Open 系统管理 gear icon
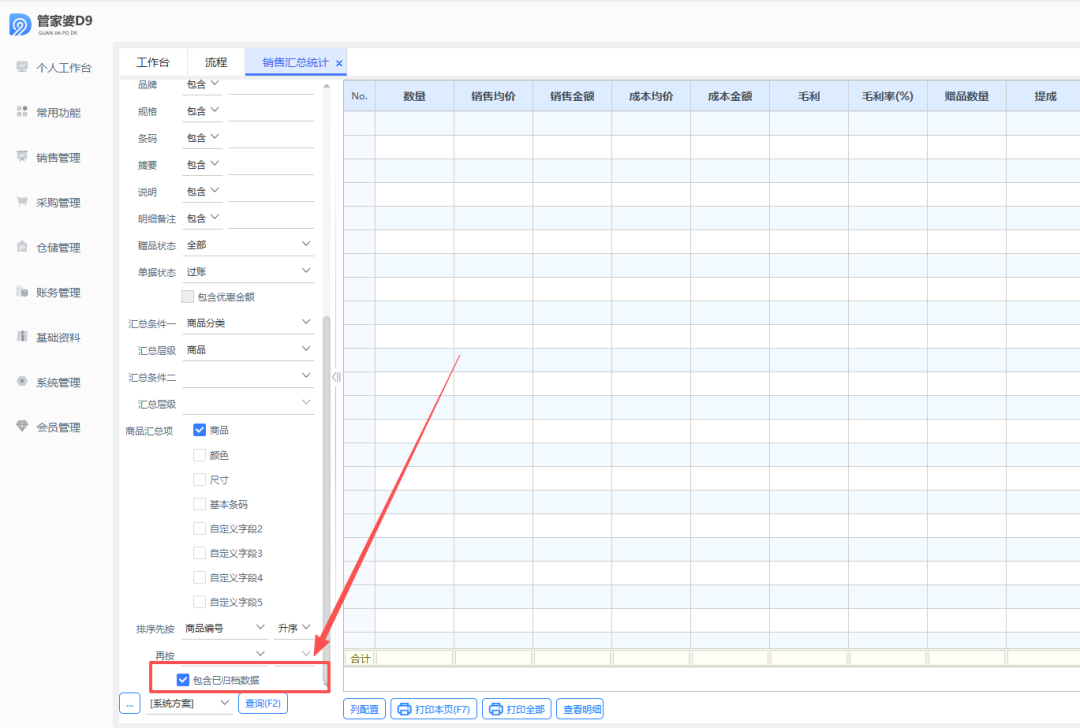Viewport: 1080px width, 728px height. point(22,382)
